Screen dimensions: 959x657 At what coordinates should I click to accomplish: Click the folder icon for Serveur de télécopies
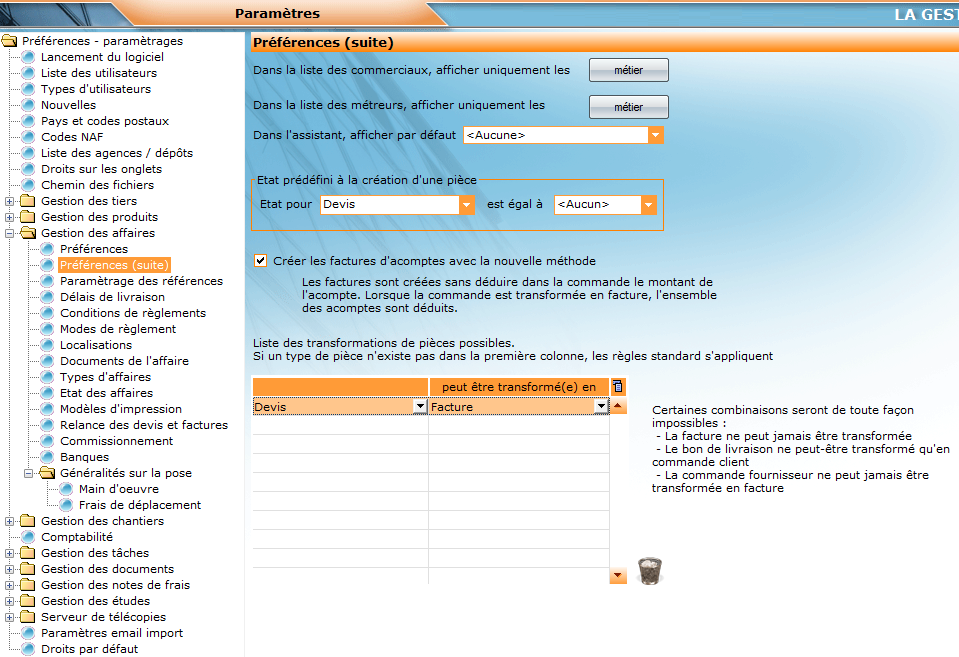tap(28, 617)
